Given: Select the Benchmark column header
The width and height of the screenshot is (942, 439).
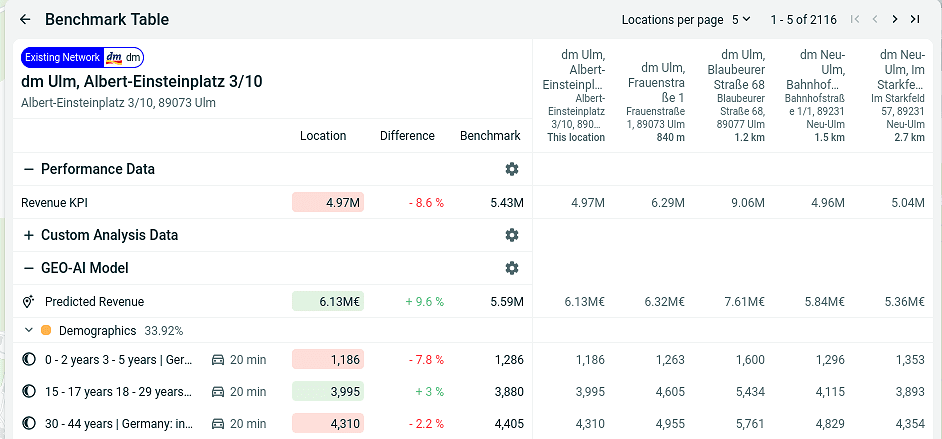Looking at the screenshot, I should [490, 136].
